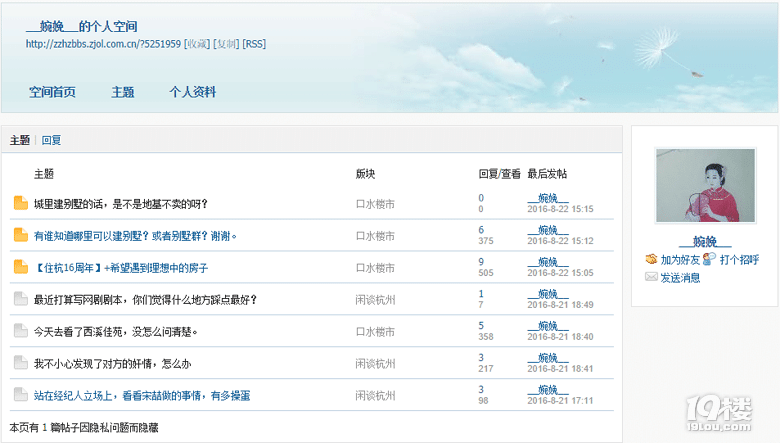
Task: Click 闲谈杭州 board in 奸情 row
Action: [x=376, y=364]
